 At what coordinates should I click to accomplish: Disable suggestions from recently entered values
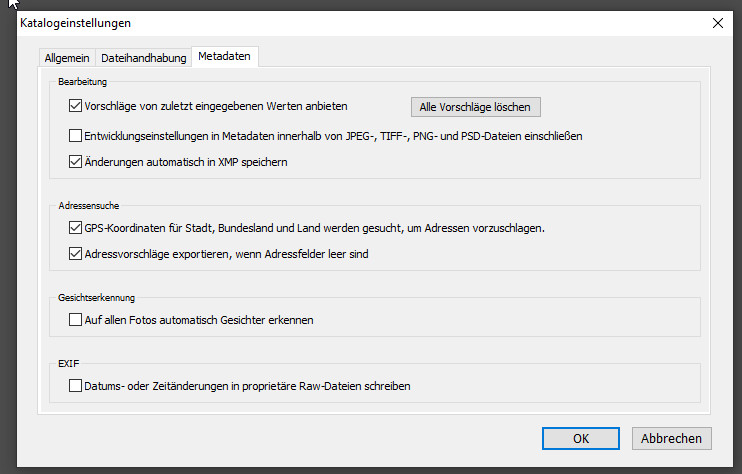click(x=75, y=105)
